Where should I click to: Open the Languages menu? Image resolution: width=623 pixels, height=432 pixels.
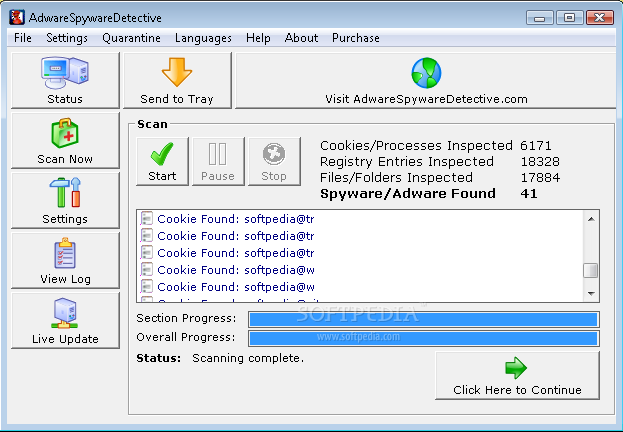click(x=203, y=38)
